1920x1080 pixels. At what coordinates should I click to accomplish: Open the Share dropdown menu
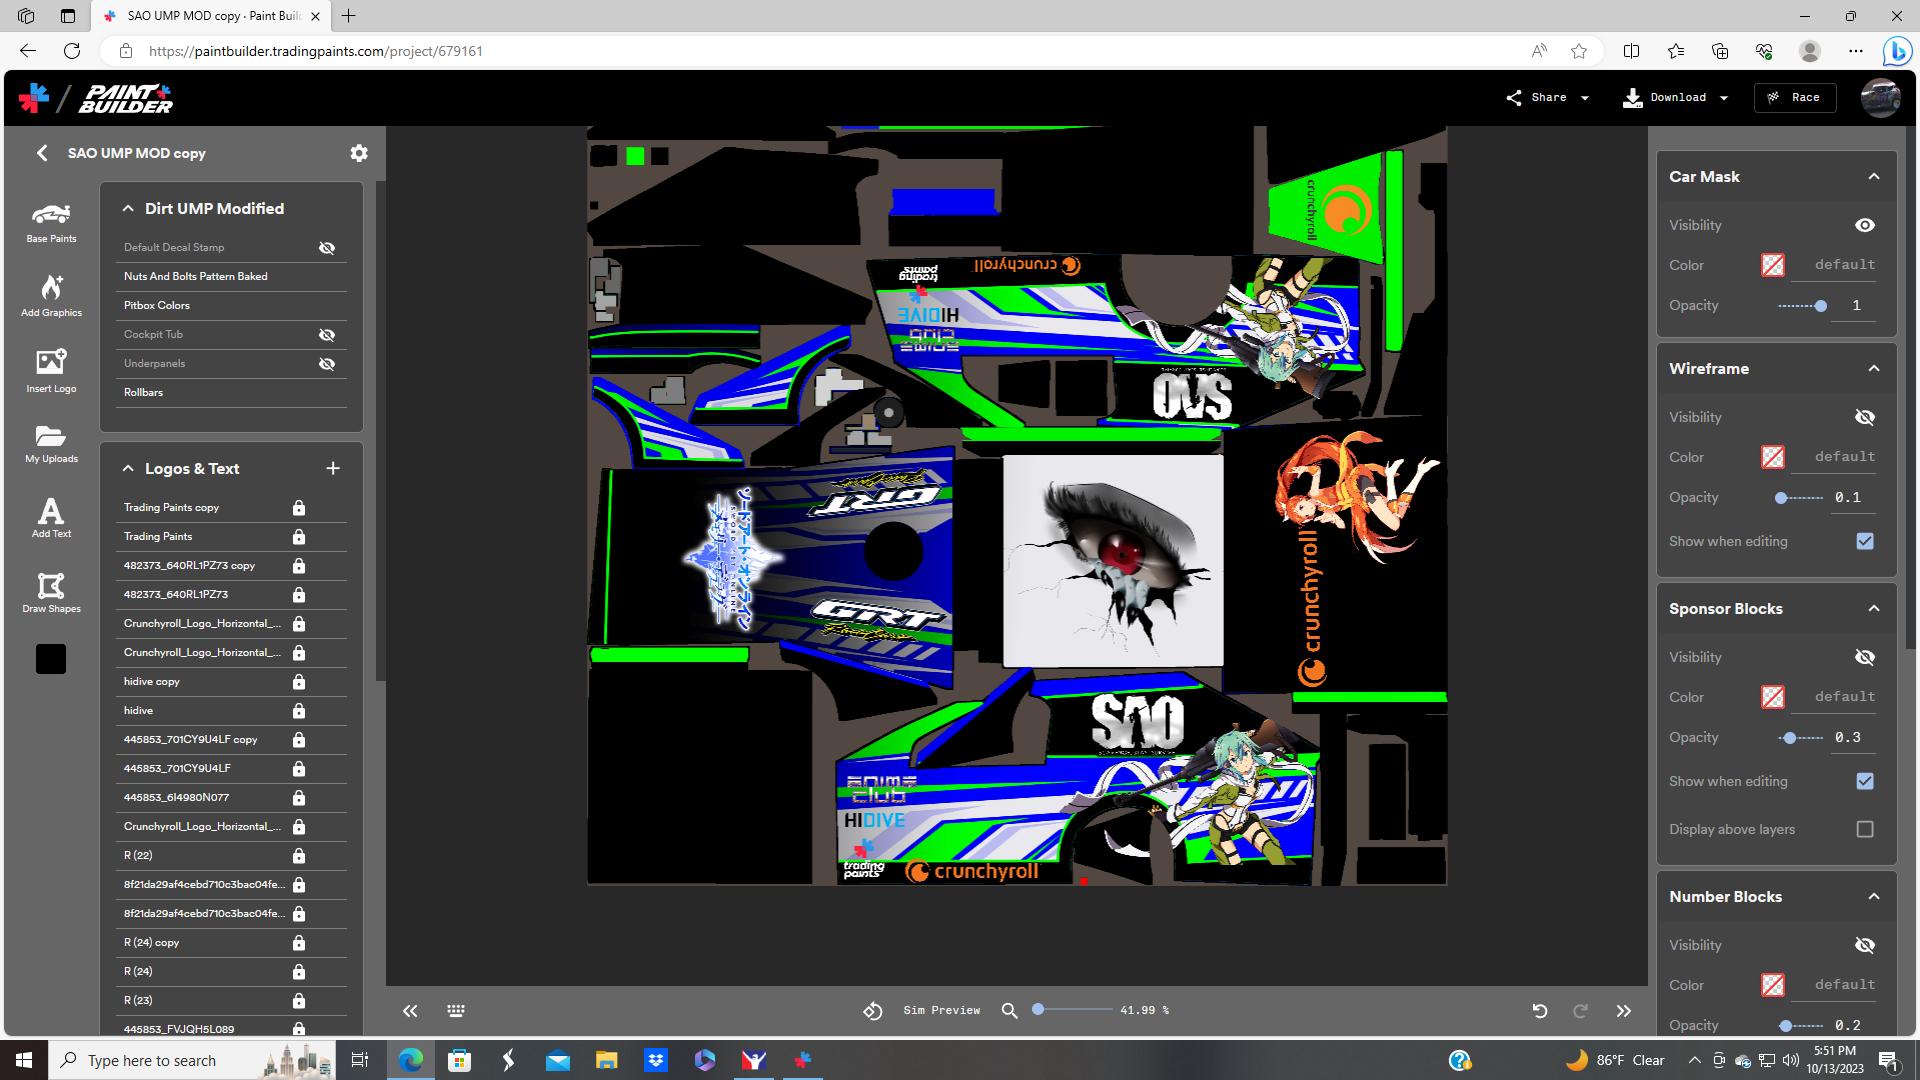tap(1585, 97)
